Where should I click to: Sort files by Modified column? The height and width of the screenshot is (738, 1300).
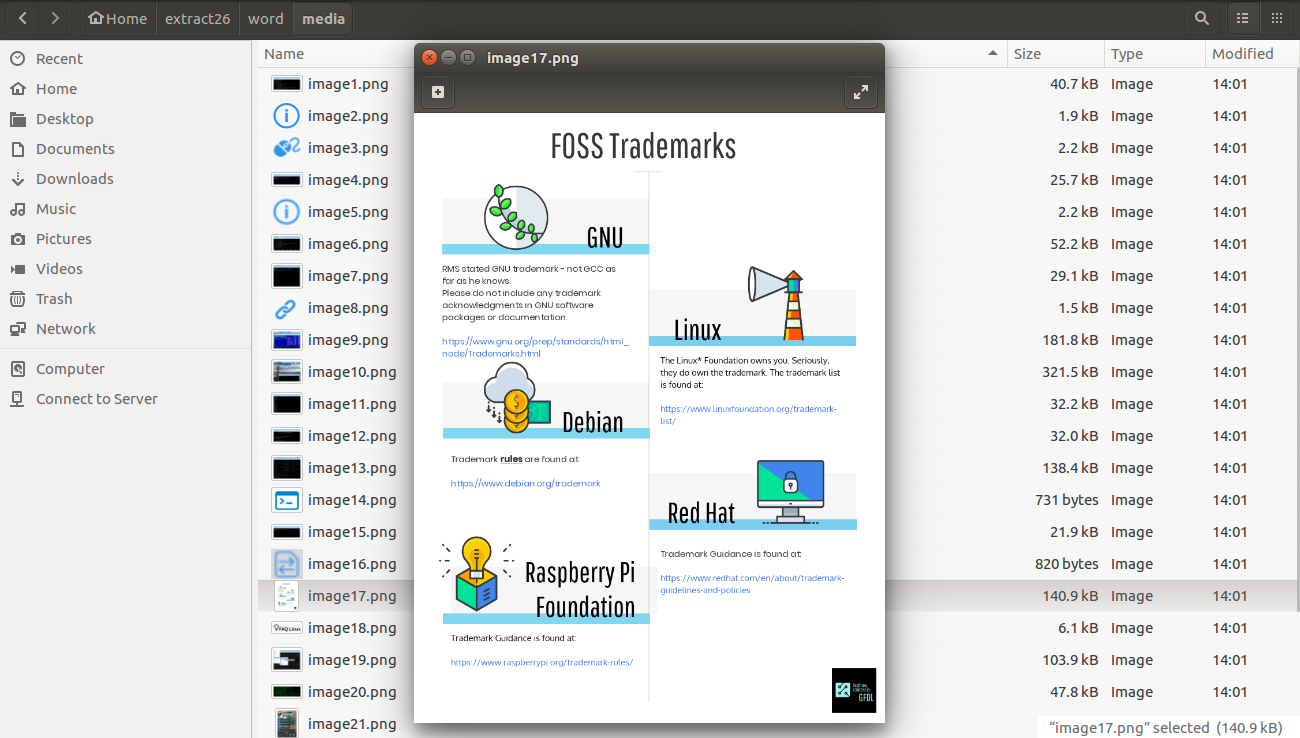[x=1243, y=54]
